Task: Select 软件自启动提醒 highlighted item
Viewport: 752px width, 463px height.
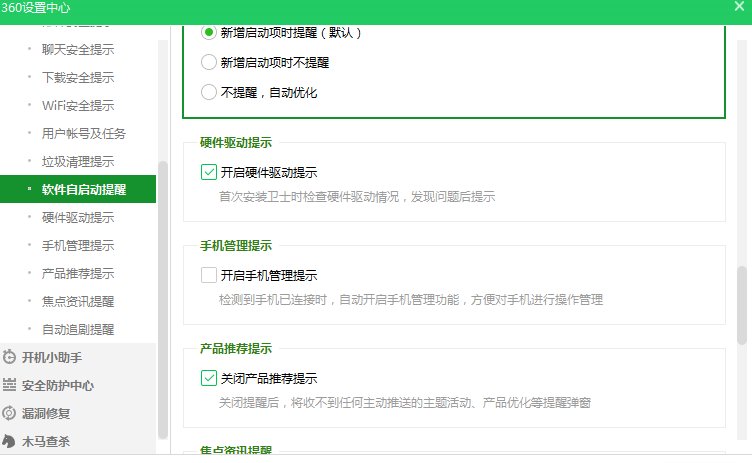Action: click(x=78, y=189)
